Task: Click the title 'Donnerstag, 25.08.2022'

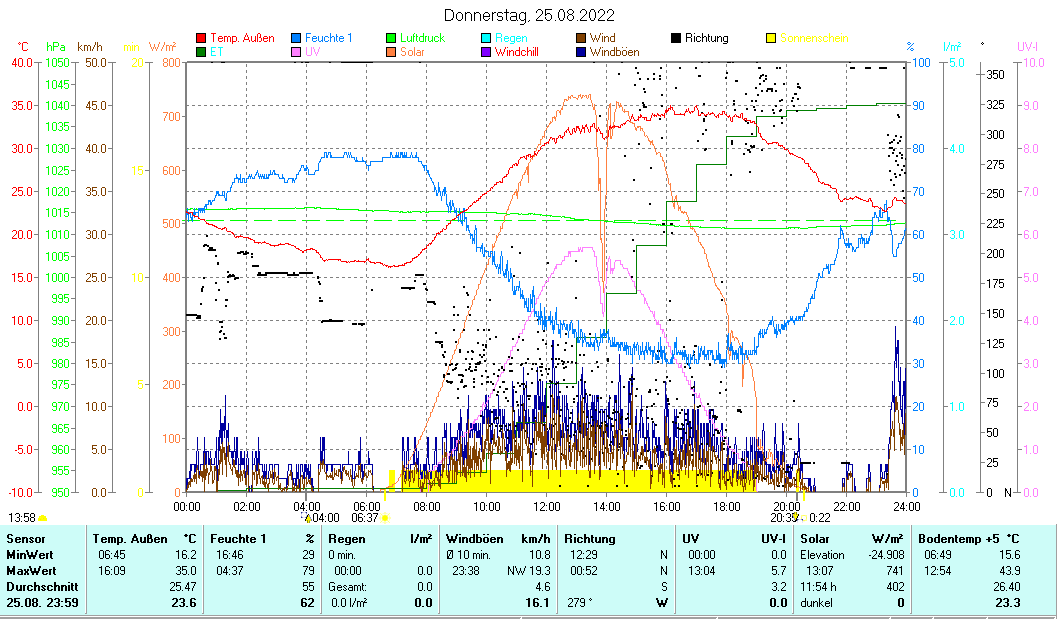Action: pyautogui.click(x=529, y=15)
